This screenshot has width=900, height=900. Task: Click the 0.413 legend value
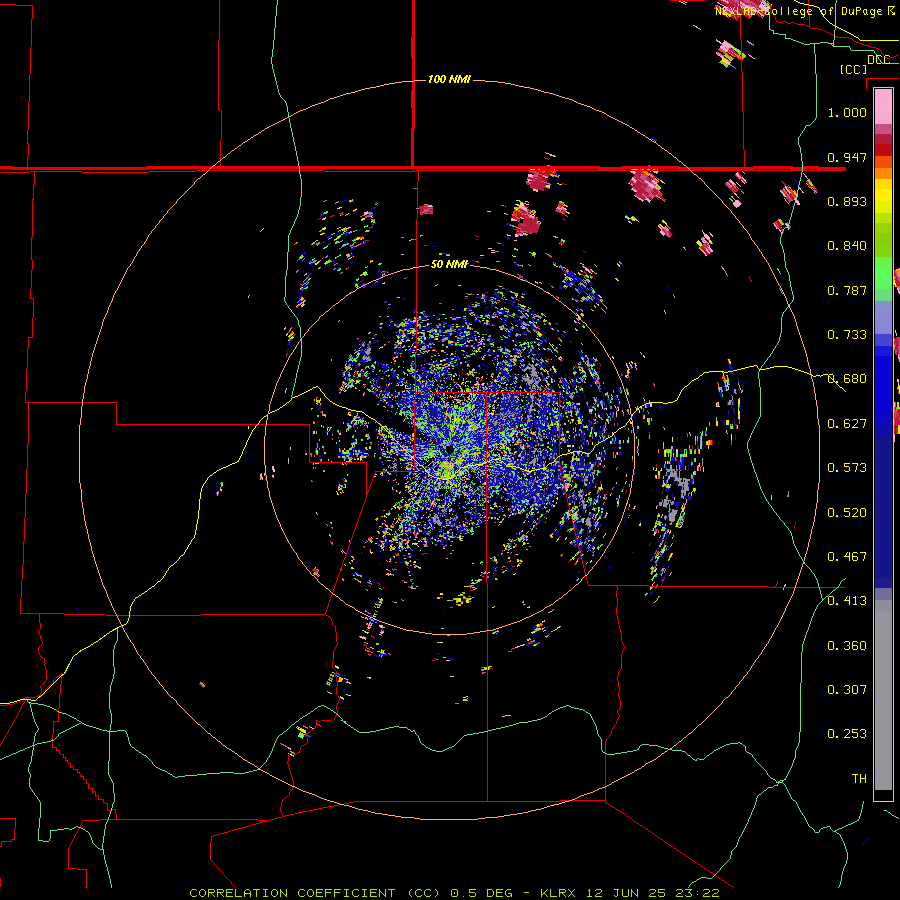pyautogui.click(x=847, y=601)
